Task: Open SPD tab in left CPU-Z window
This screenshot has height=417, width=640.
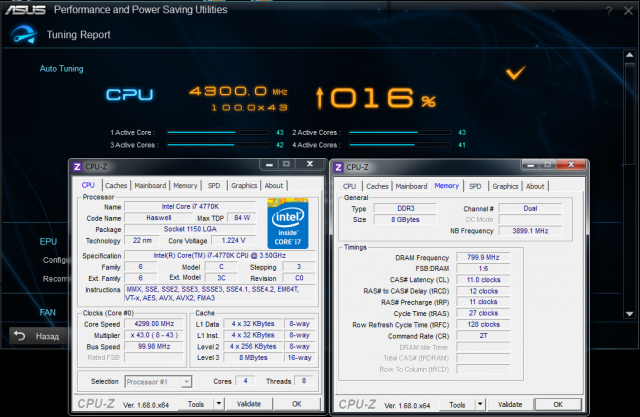Action: coord(214,186)
